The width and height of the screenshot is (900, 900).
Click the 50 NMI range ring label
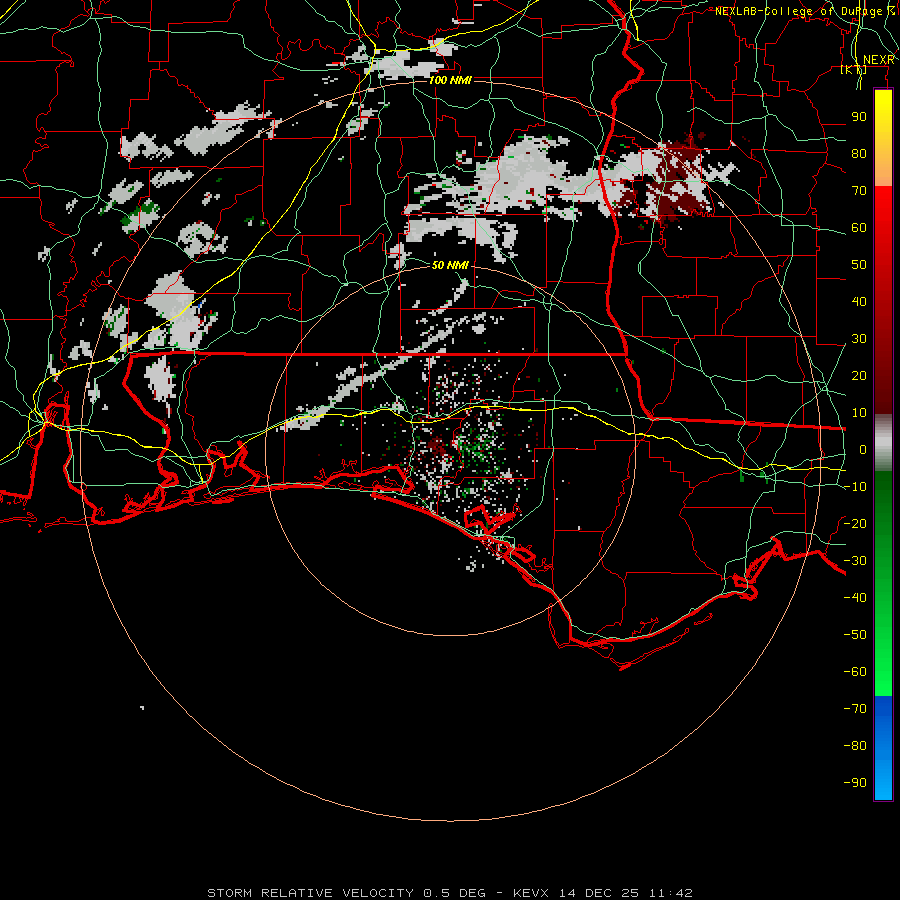(450, 265)
